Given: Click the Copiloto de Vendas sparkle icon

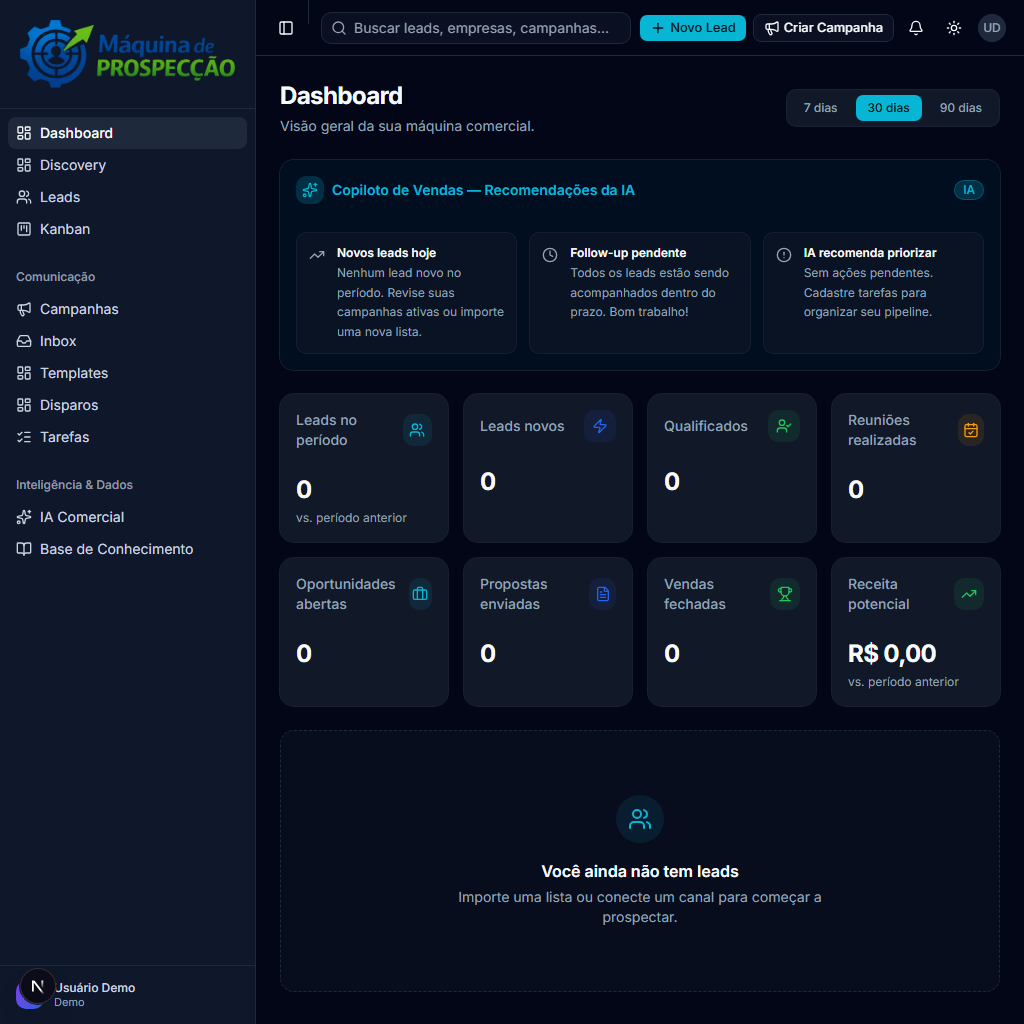Looking at the screenshot, I should point(310,190).
